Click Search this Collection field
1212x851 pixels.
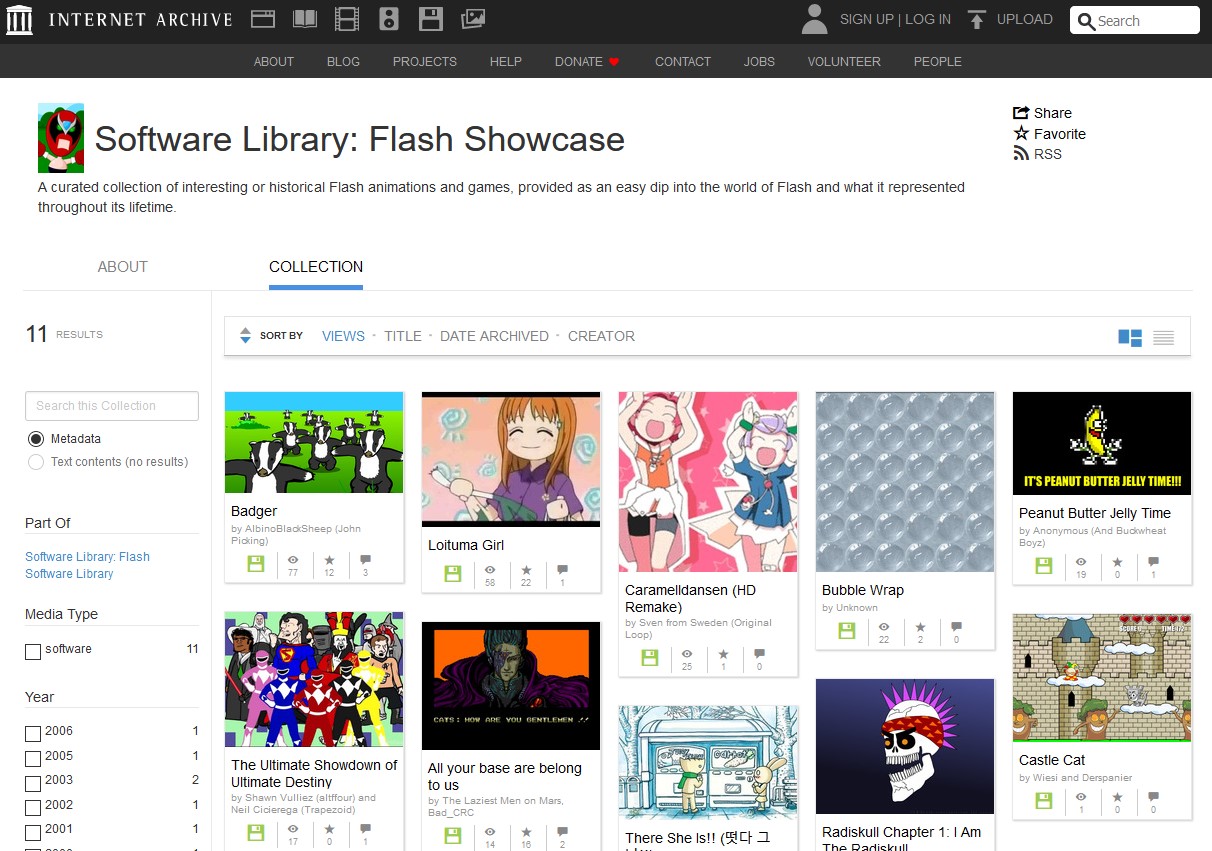tap(112, 406)
